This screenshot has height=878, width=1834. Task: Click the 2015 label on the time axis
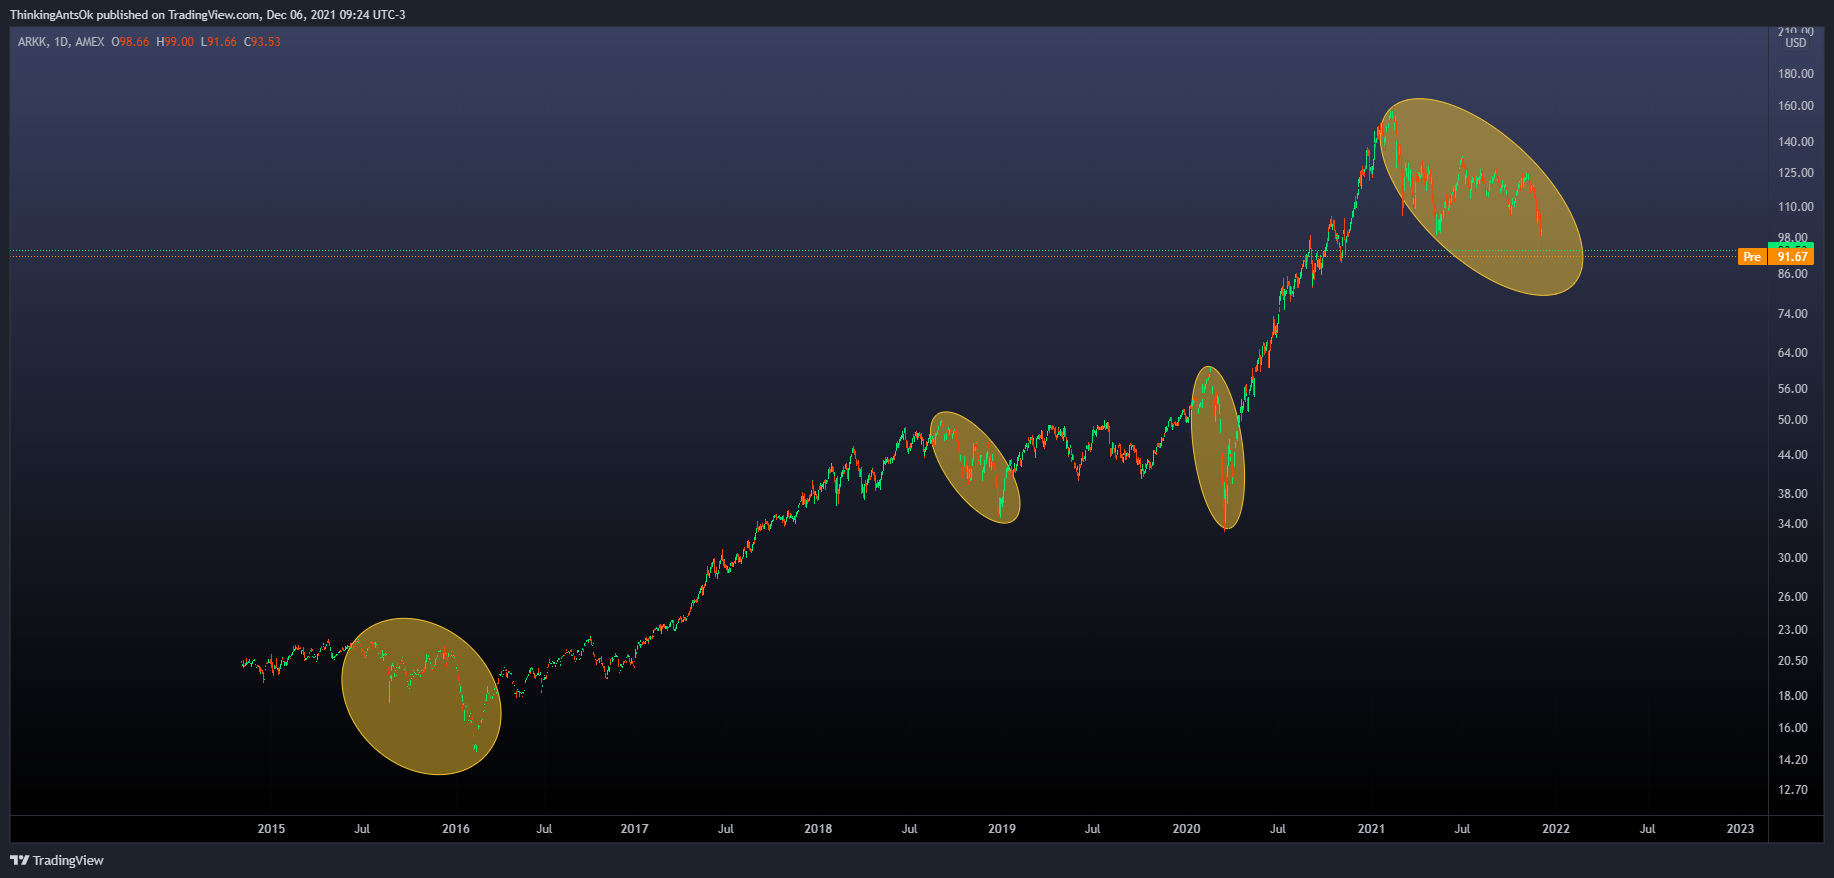pyautogui.click(x=271, y=829)
